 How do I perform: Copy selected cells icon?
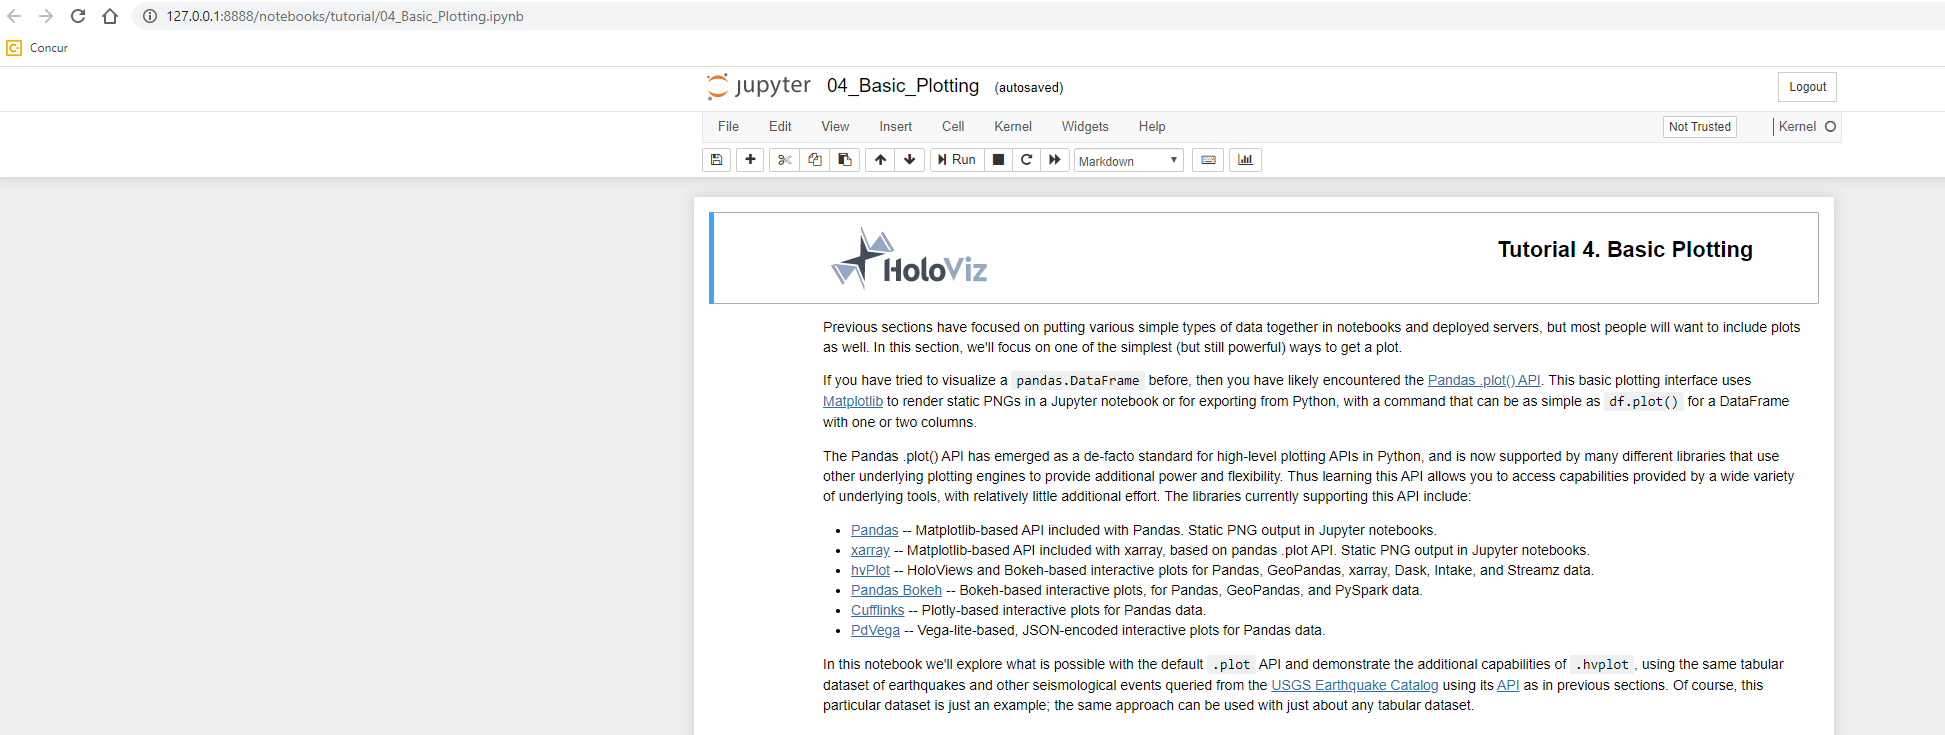pyautogui.click(x=815, y=160)
